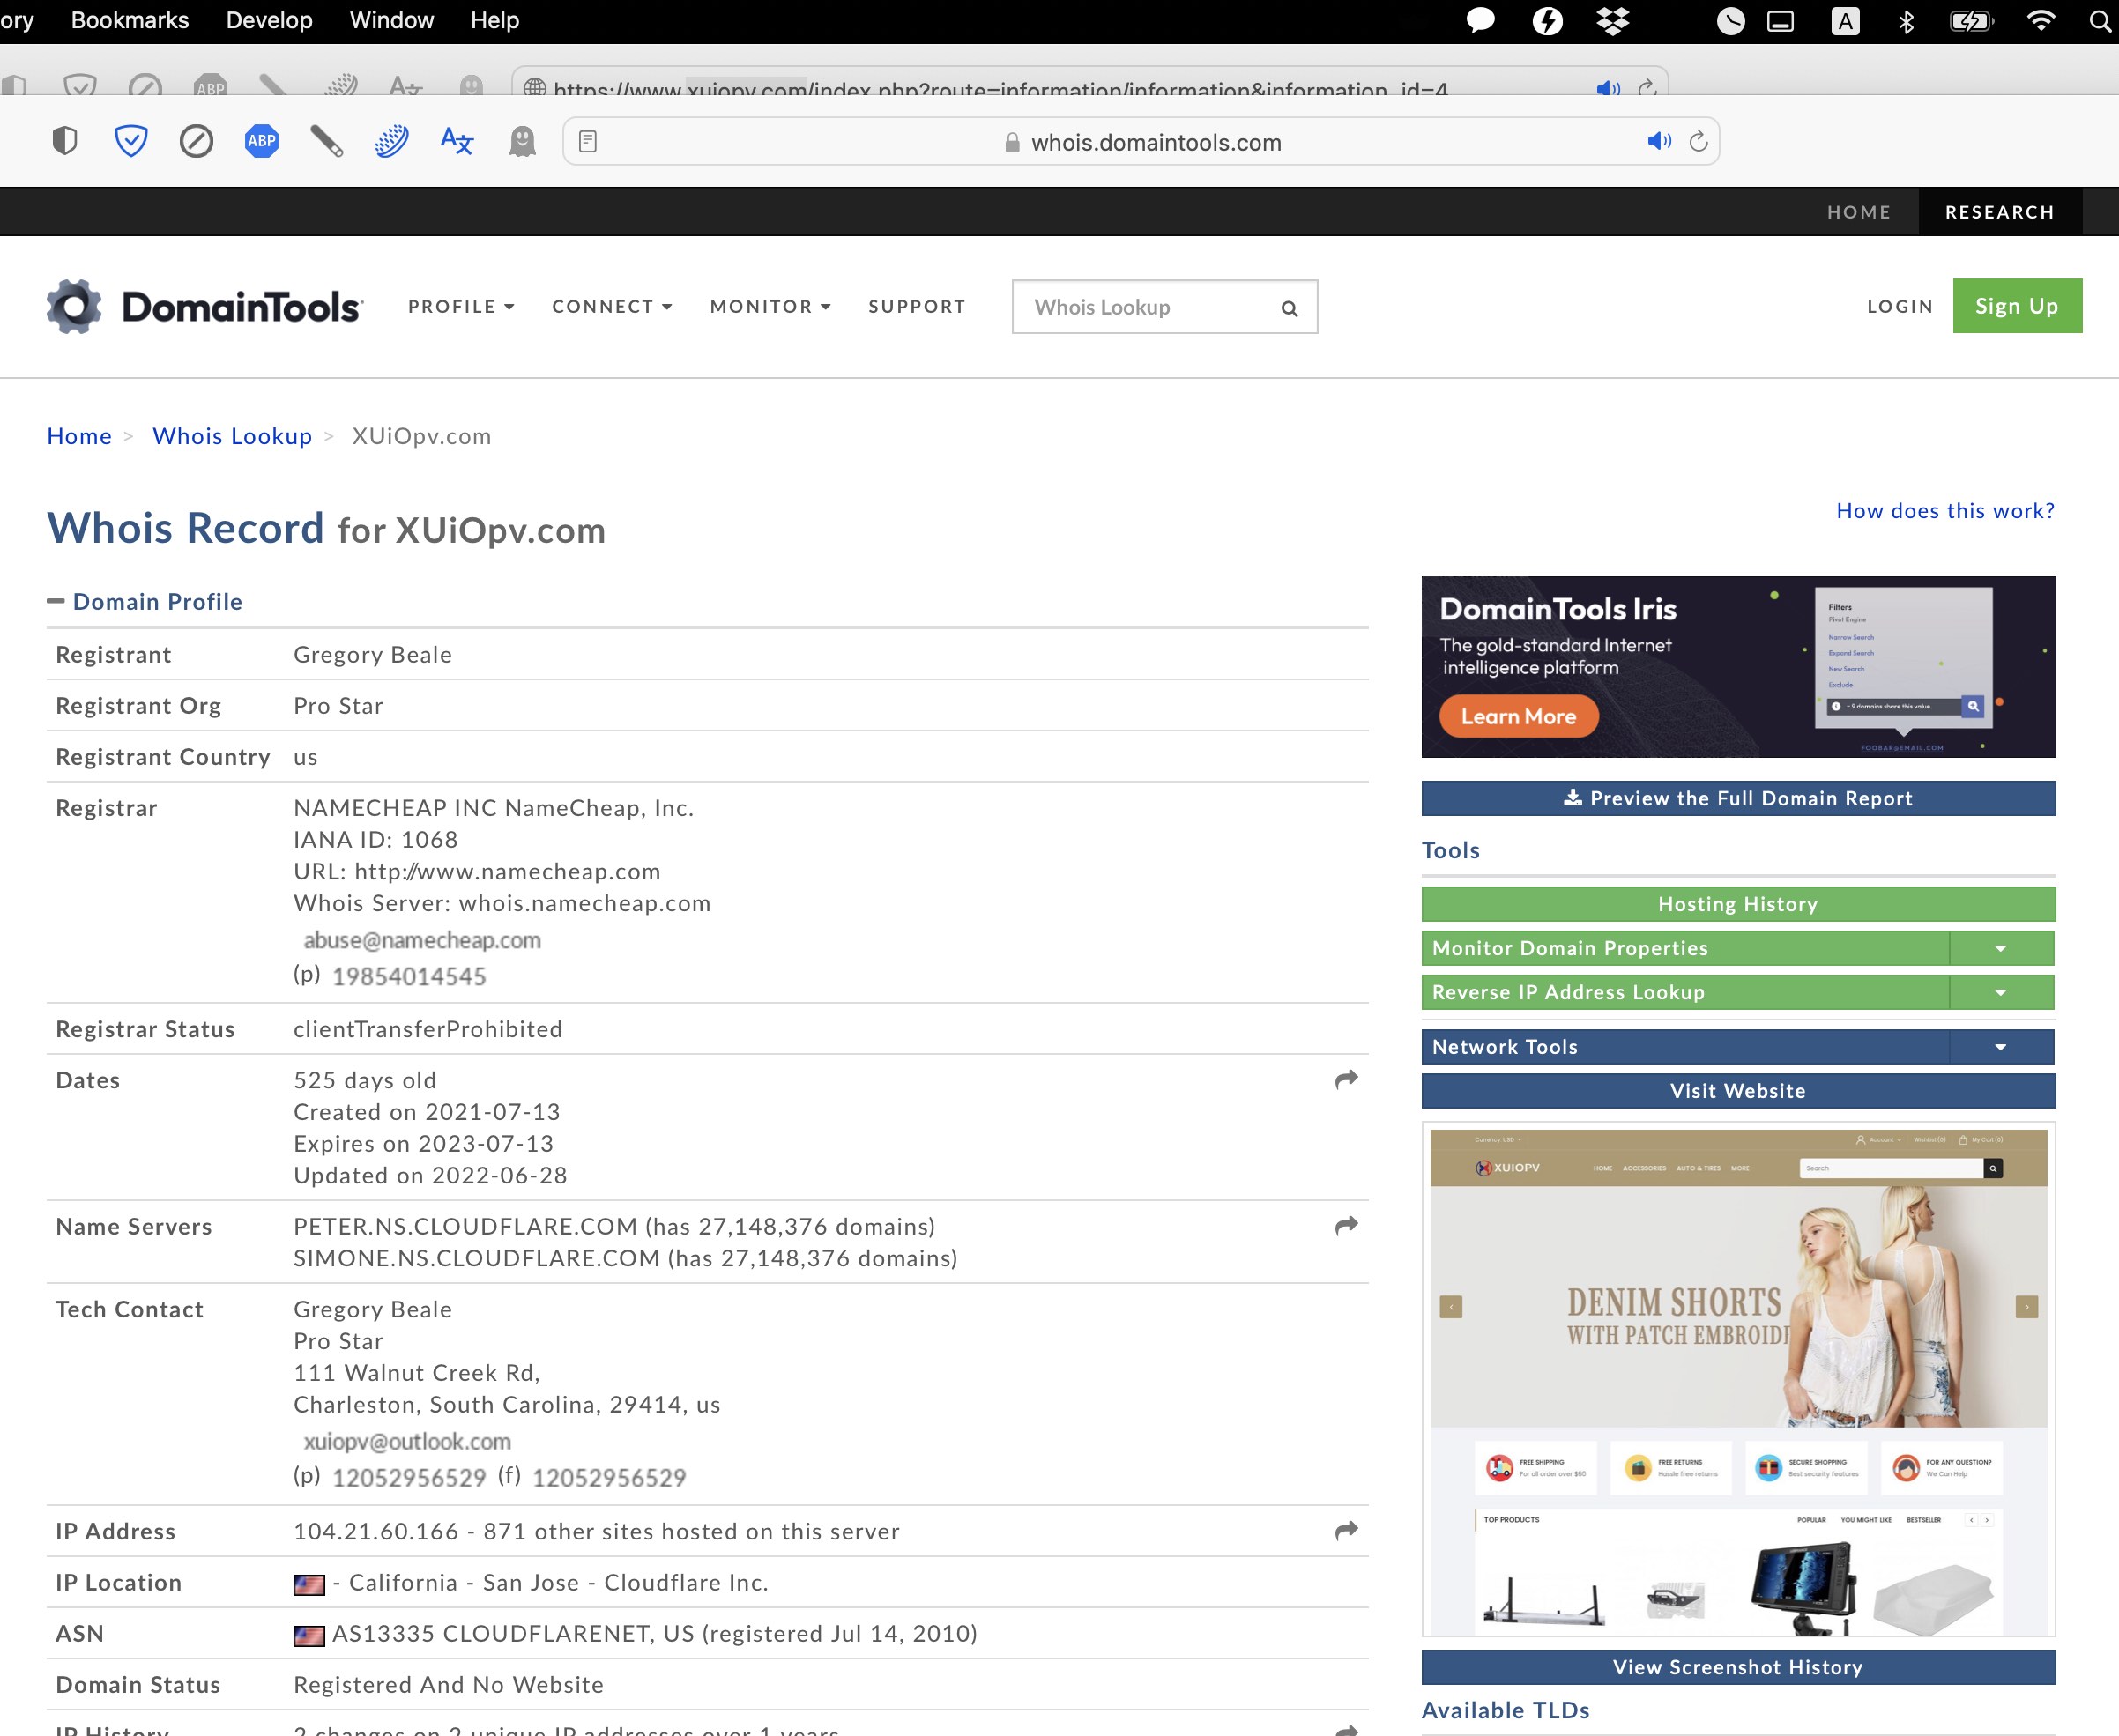Click the lightning bolt menu bar icon

click(x=1547, y=20)
